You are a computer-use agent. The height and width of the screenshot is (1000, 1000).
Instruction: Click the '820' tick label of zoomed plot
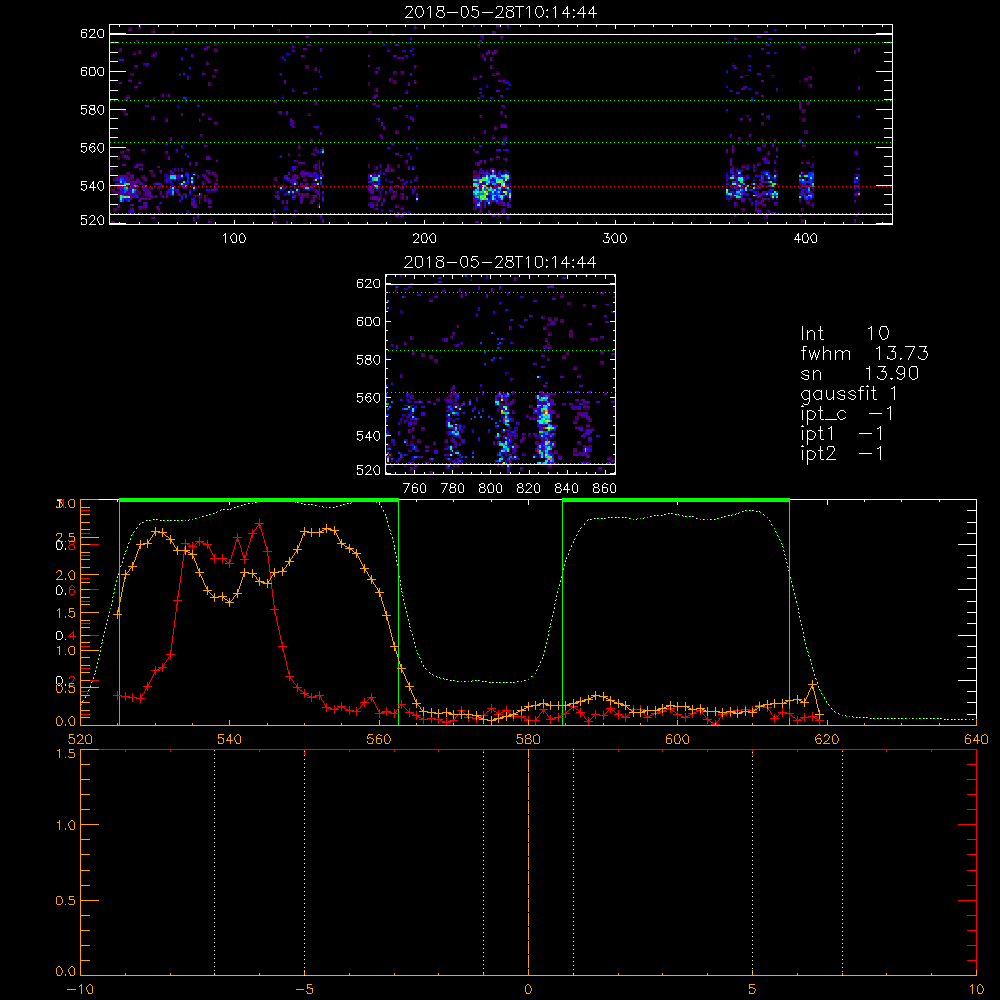[529, 489]
